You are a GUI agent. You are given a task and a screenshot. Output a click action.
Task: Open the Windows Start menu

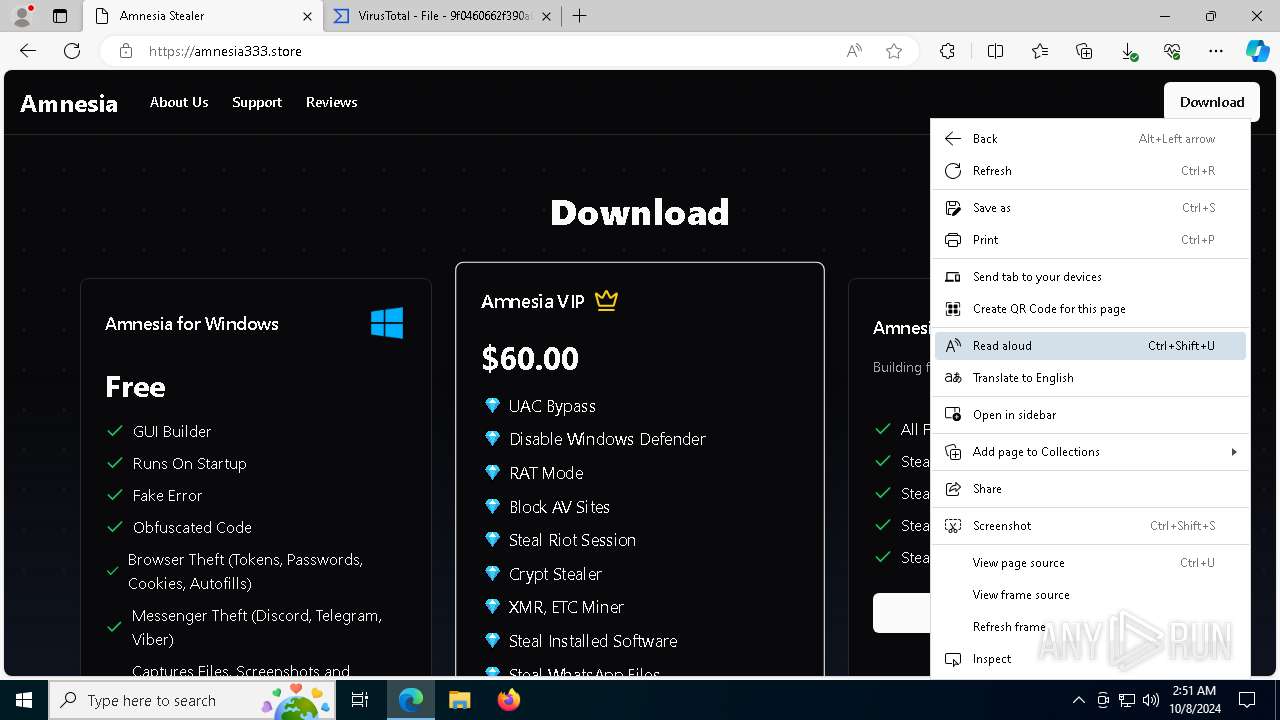24,700
